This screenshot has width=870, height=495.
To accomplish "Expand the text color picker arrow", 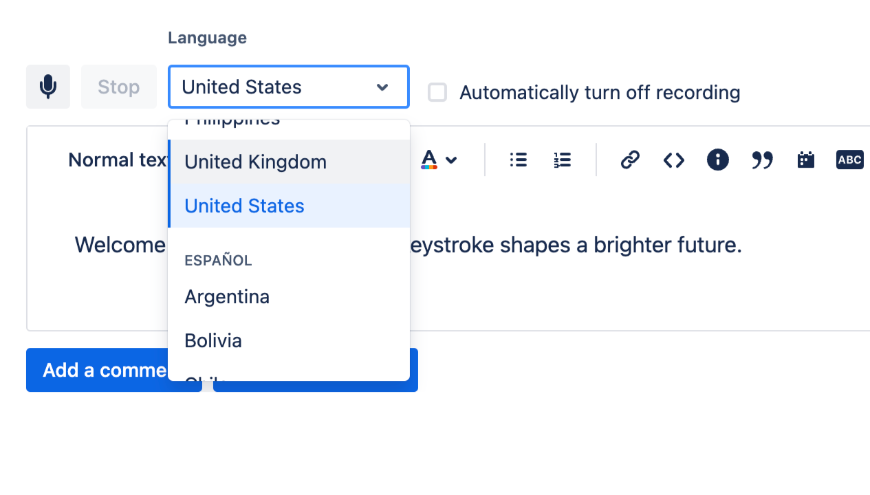I will (451, 160).
